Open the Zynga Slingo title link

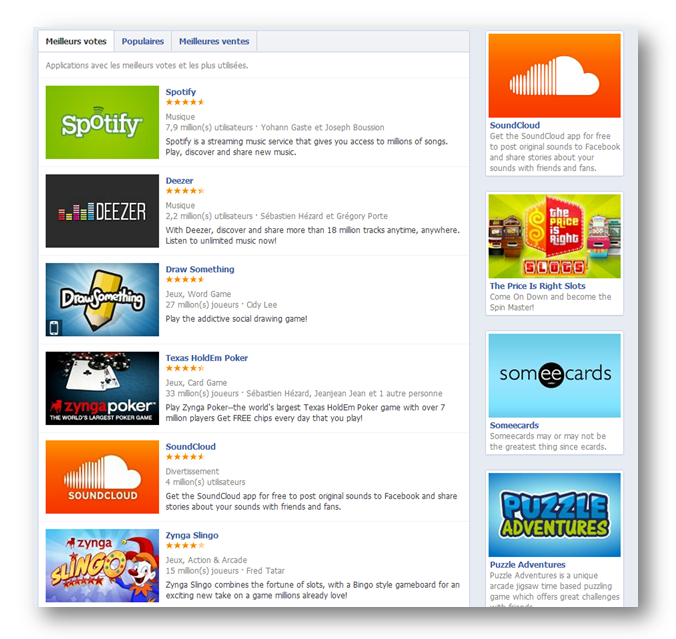tap(192, 535)
